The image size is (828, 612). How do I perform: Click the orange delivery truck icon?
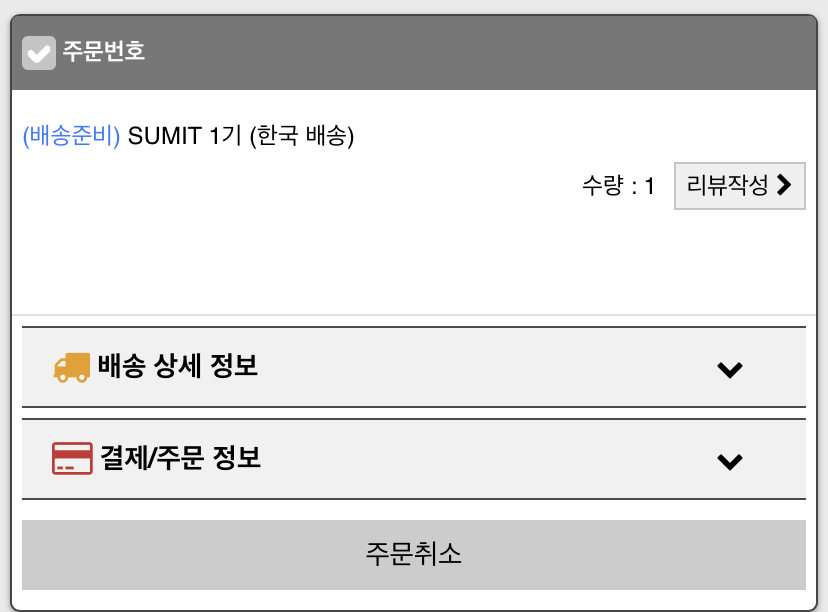click(71, 368)
